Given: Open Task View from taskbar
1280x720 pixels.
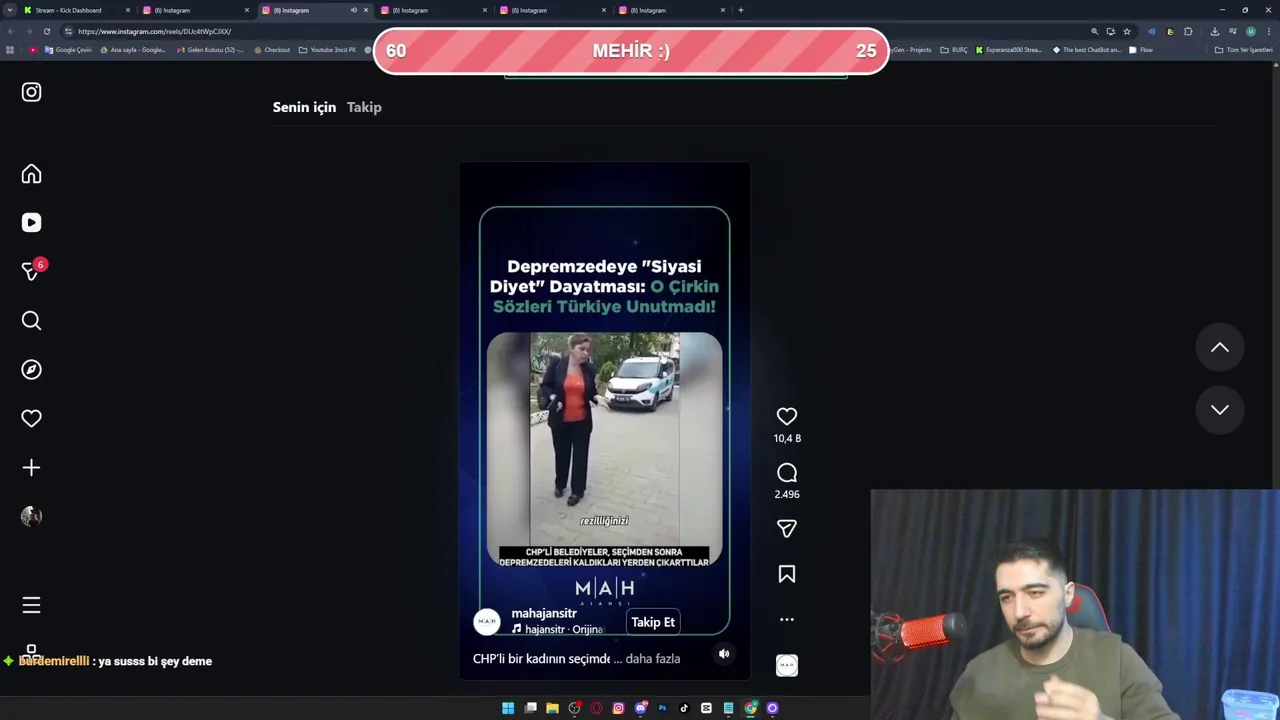Looking at the screenshot, I should click(x=530, y=708).
